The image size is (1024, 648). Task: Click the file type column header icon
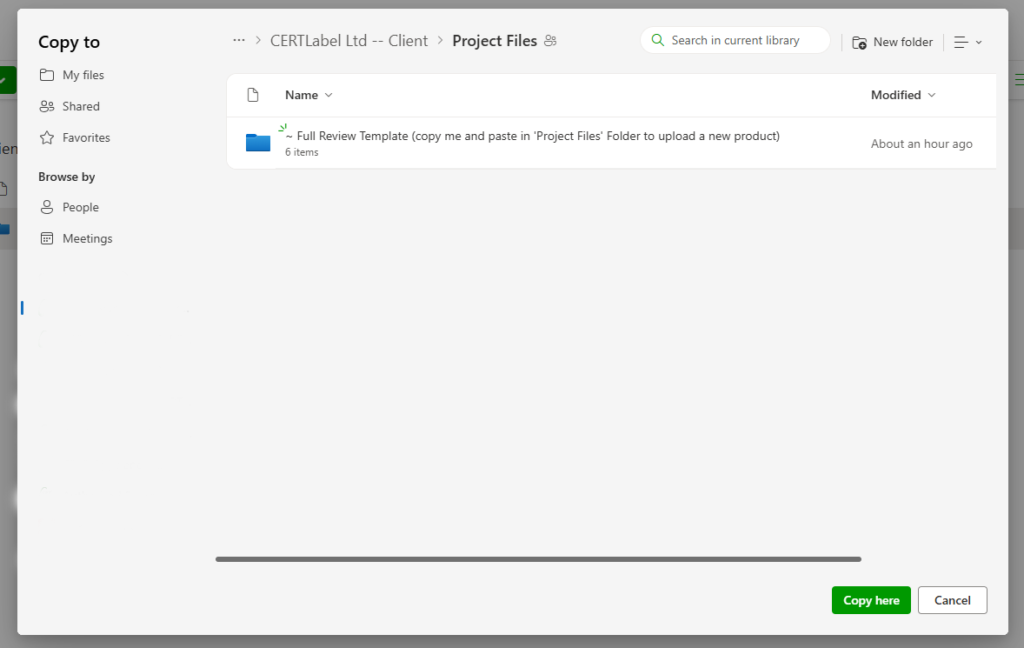pos(253,95)
